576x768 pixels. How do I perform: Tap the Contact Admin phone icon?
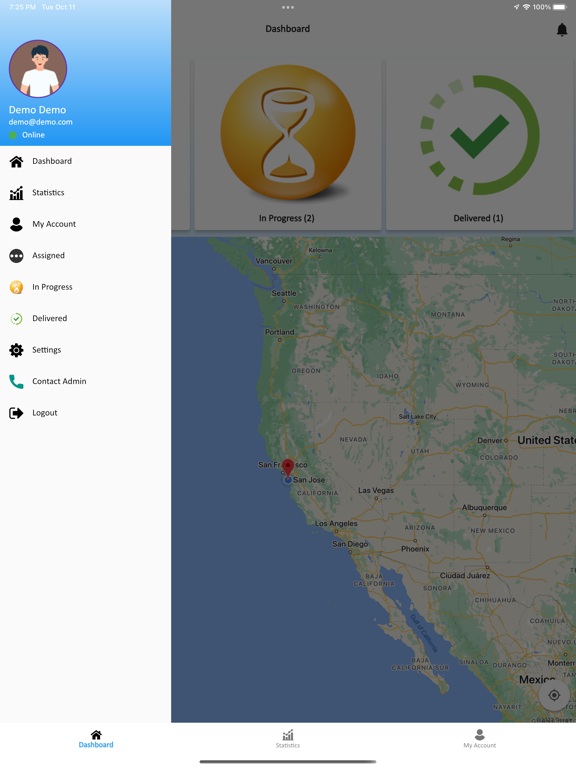tap(16, 381)
